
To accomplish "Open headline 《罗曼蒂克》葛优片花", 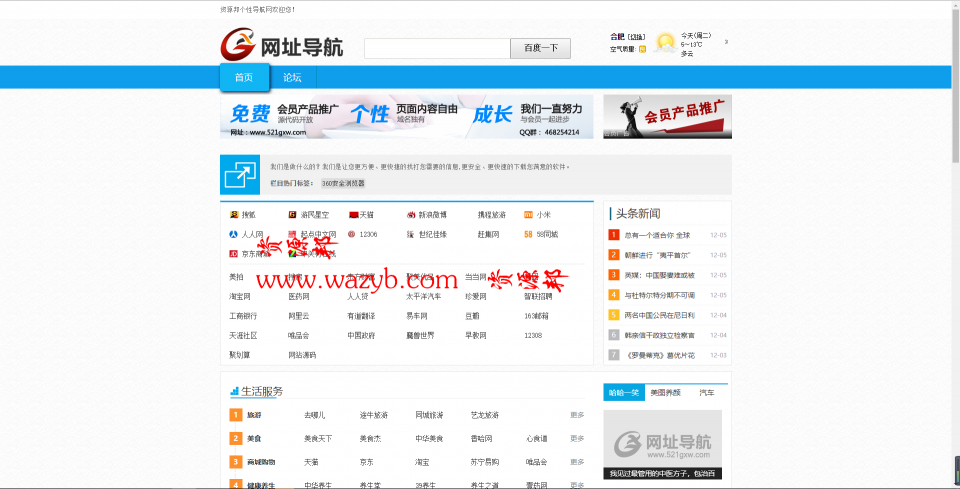I will [660, 356].
